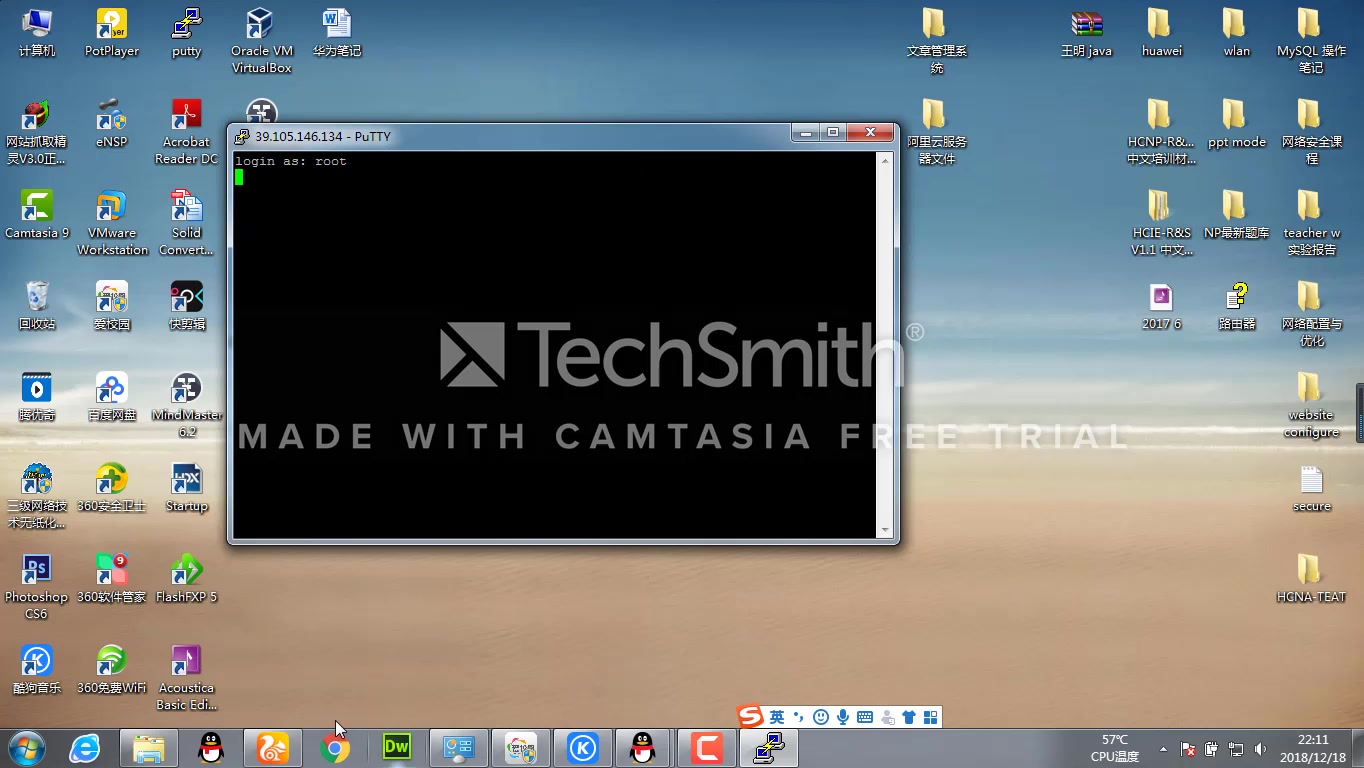Launch the putty desktop shortcut
Screen dimensions: 1364x768
point(186,32)
